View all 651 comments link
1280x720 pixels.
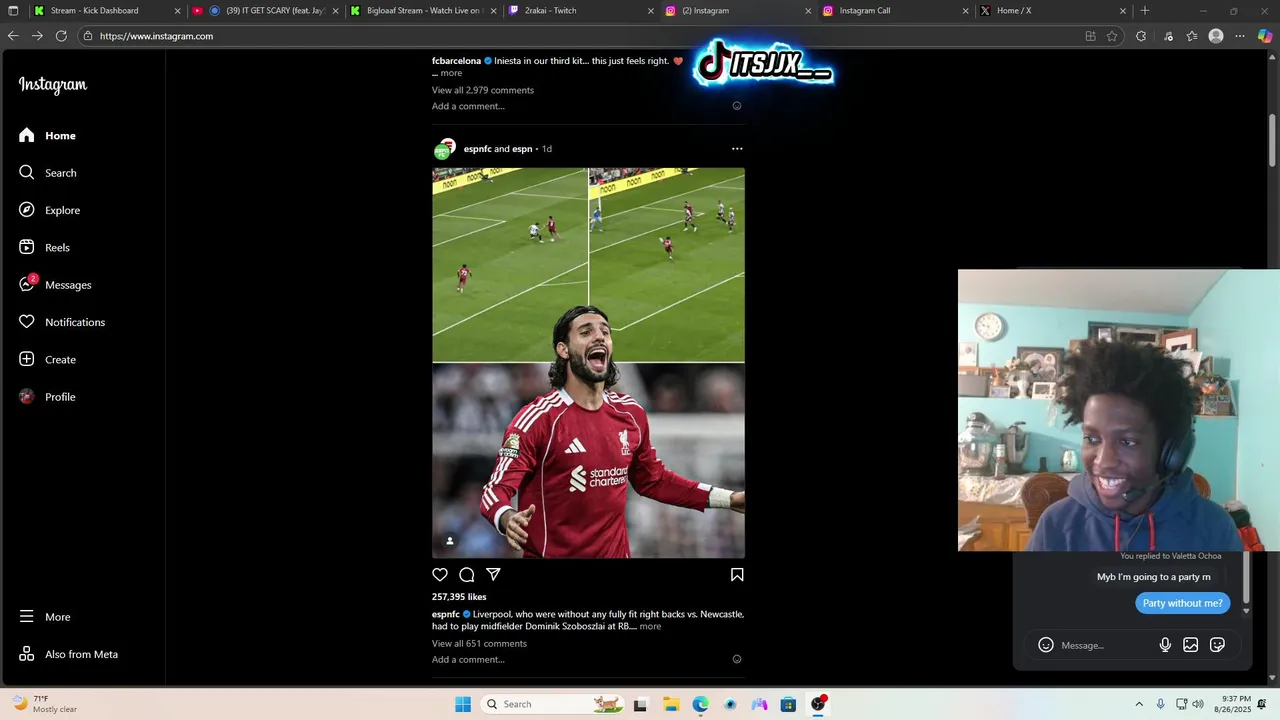click(479, 643)
